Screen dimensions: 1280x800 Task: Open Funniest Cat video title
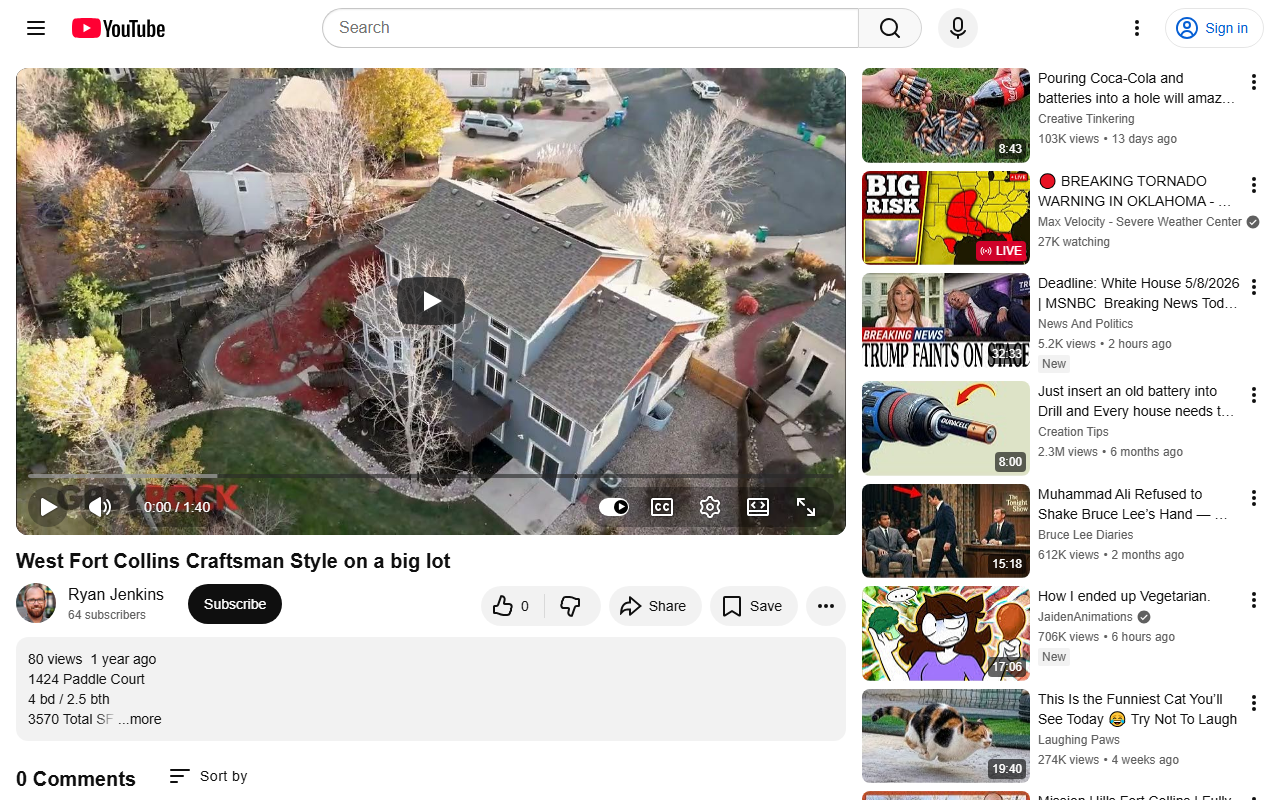point(1138,709)
